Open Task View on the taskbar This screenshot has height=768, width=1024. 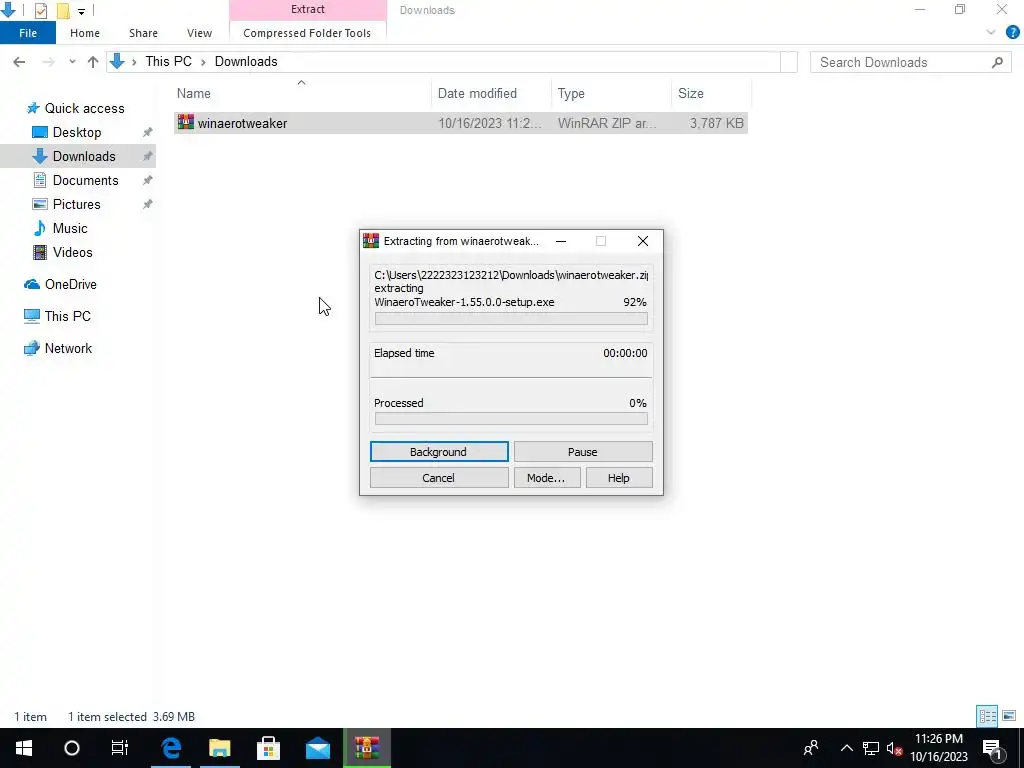[120, 748]
